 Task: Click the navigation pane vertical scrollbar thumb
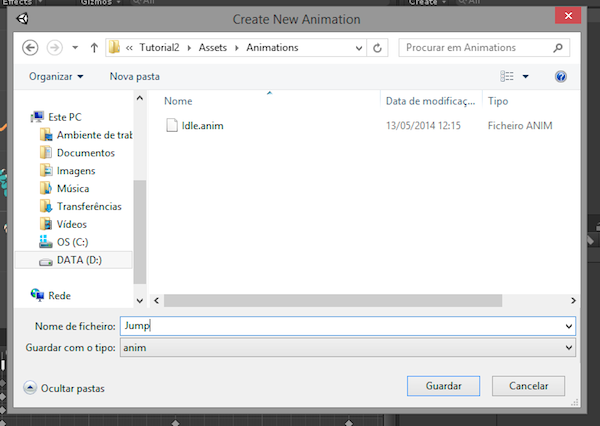[140, 232]
